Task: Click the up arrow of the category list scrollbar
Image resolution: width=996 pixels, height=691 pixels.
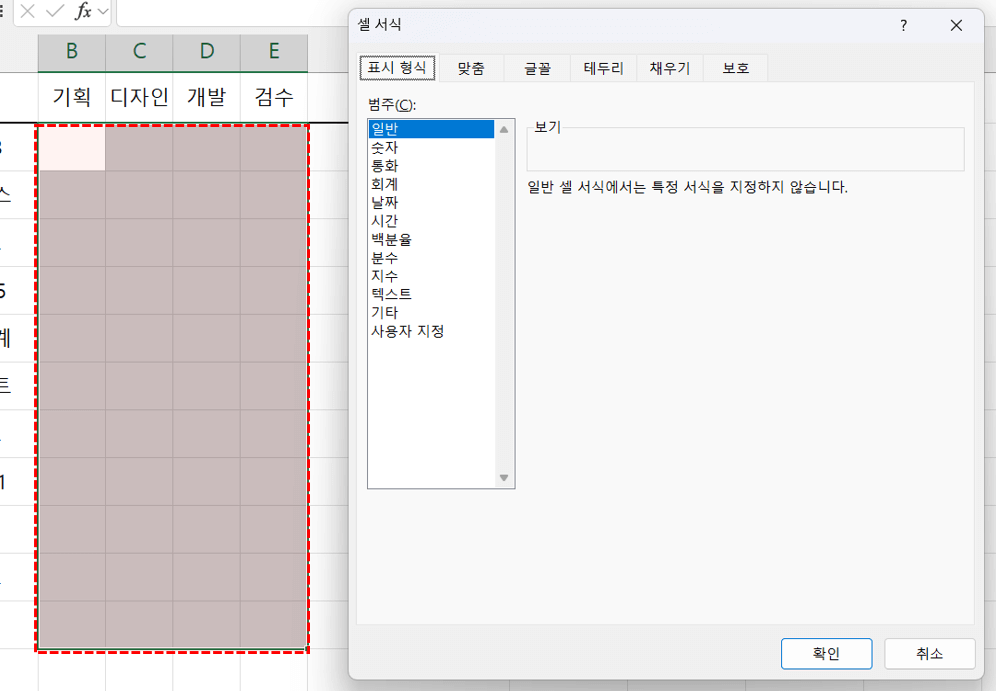Action: (x=504, y=127)
